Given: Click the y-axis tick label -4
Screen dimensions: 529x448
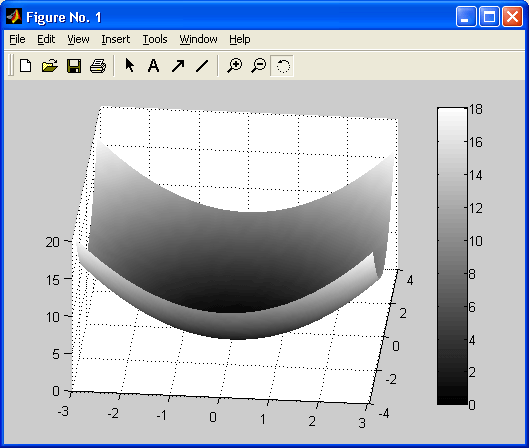Looking at the screenshot, I should [384, 413].
